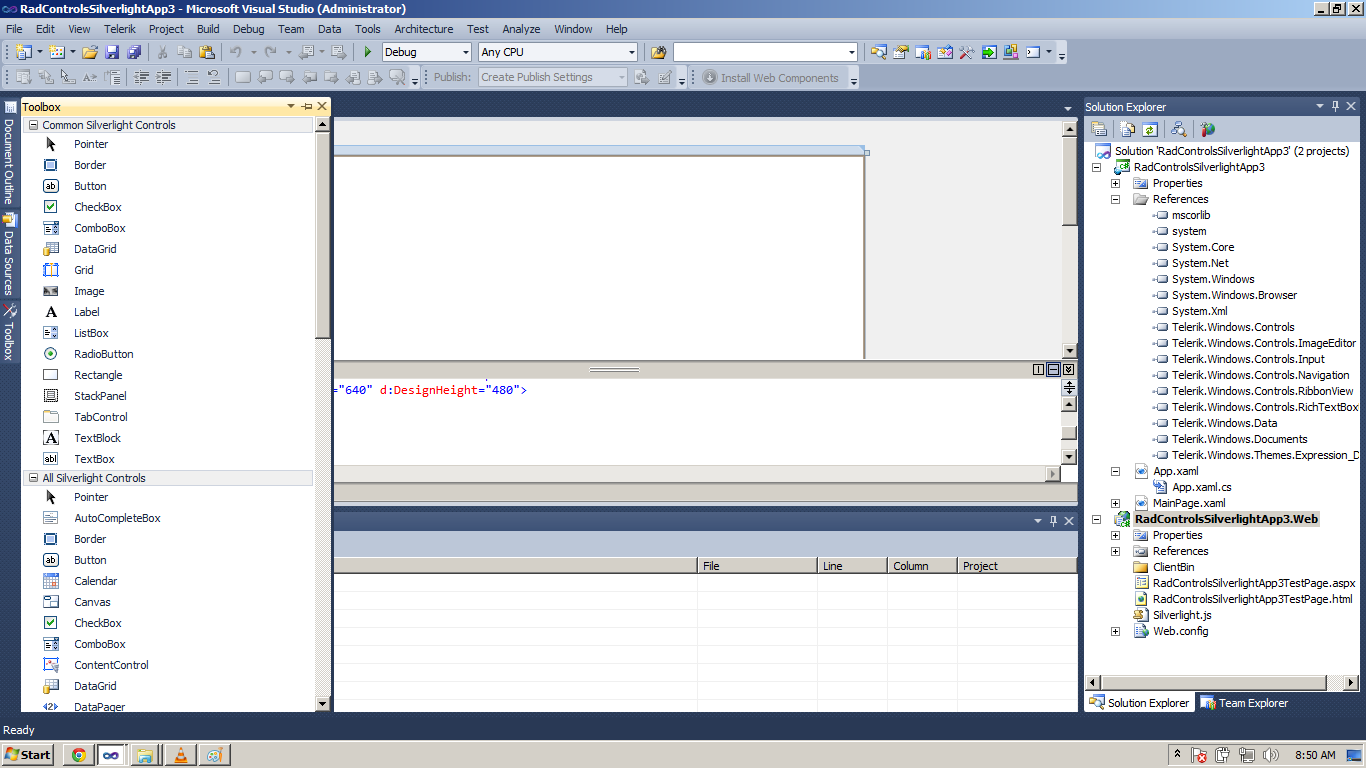
Task: Start debugging with the green play icon
Action: [368, 52]
